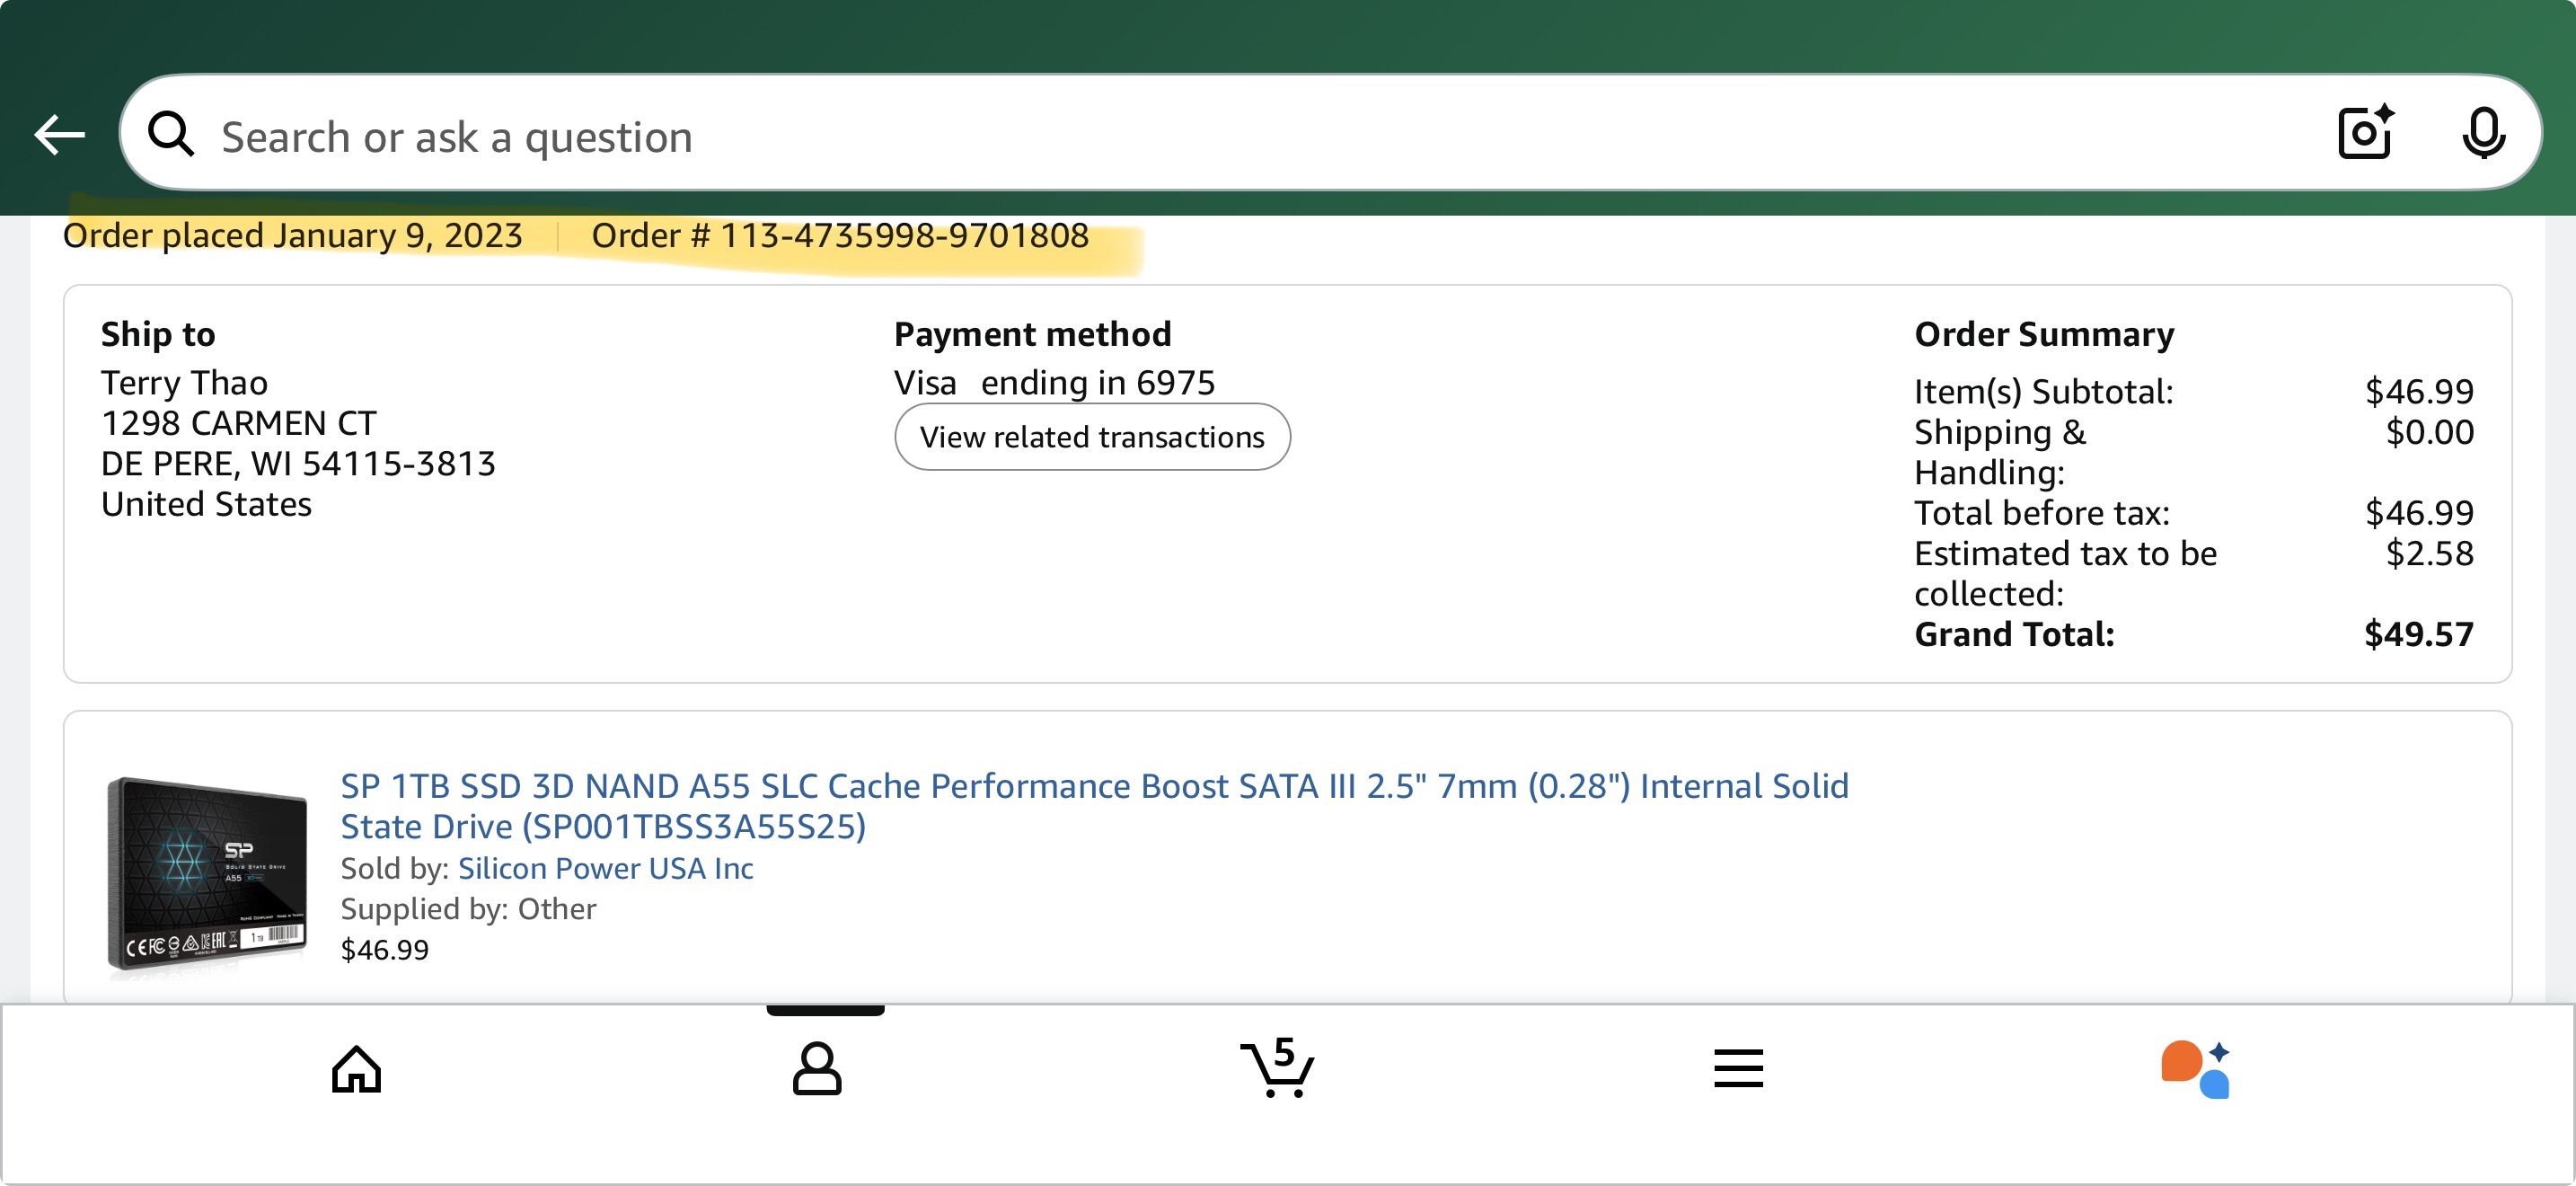The image size is (2576, 1186).
Task: Click the 'Visa ending in 6975' text
Action: tap(1054, 383)
